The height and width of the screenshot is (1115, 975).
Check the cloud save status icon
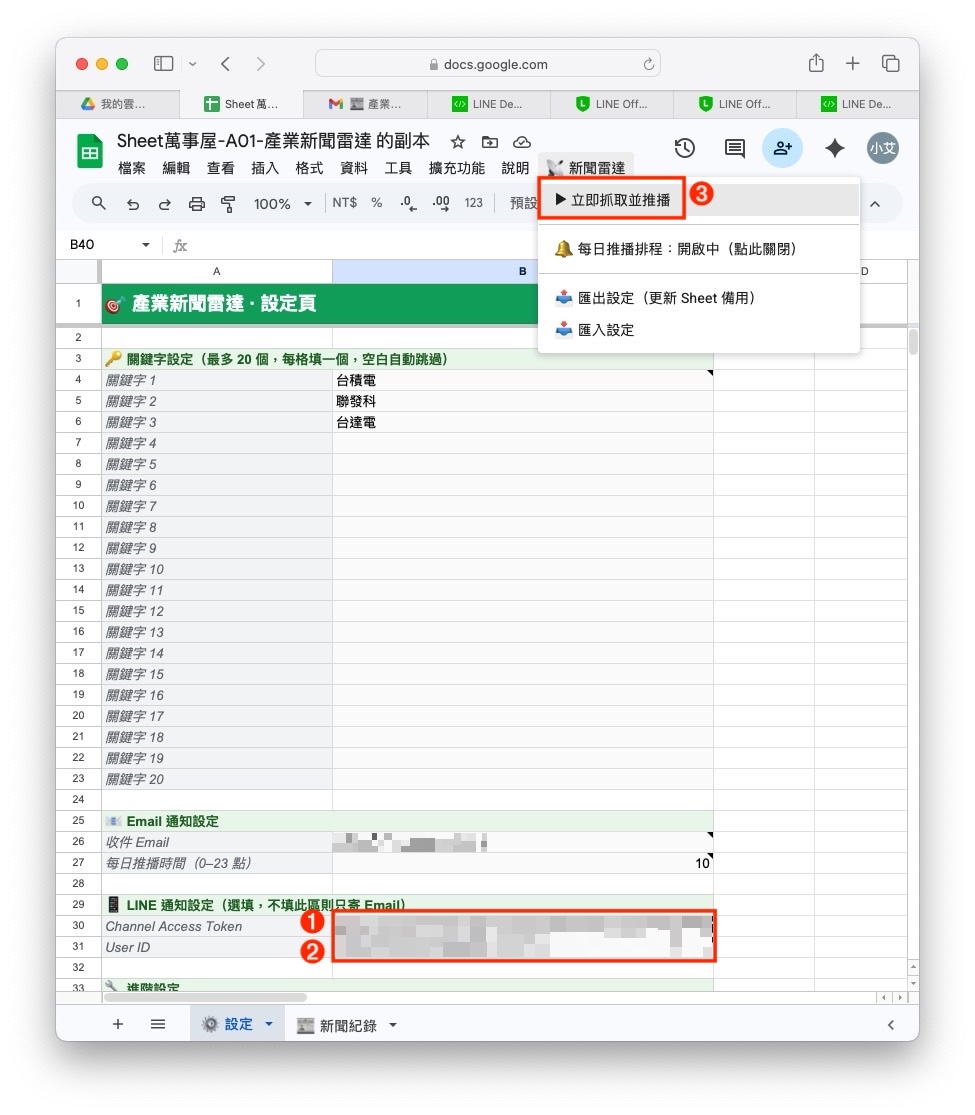[x=522, y=142]
